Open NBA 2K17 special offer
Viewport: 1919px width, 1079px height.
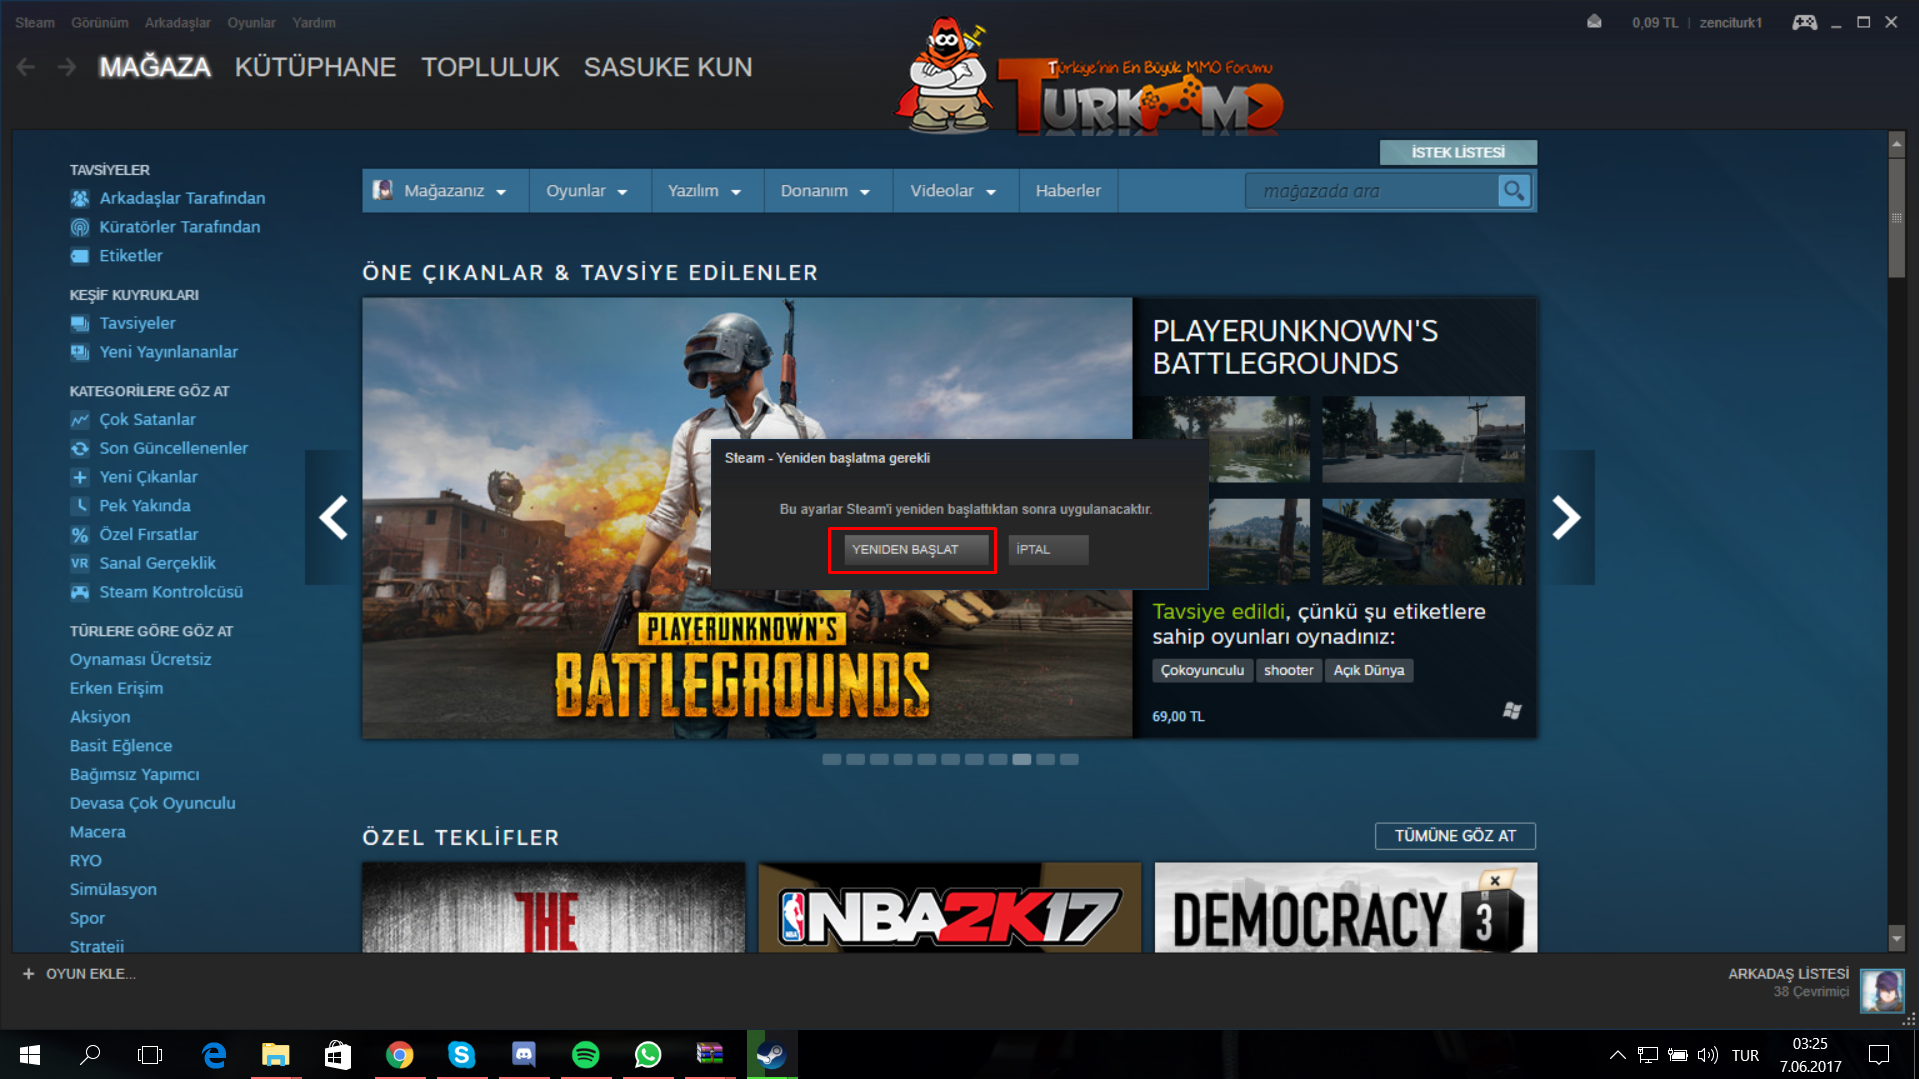tap(949, 907)
